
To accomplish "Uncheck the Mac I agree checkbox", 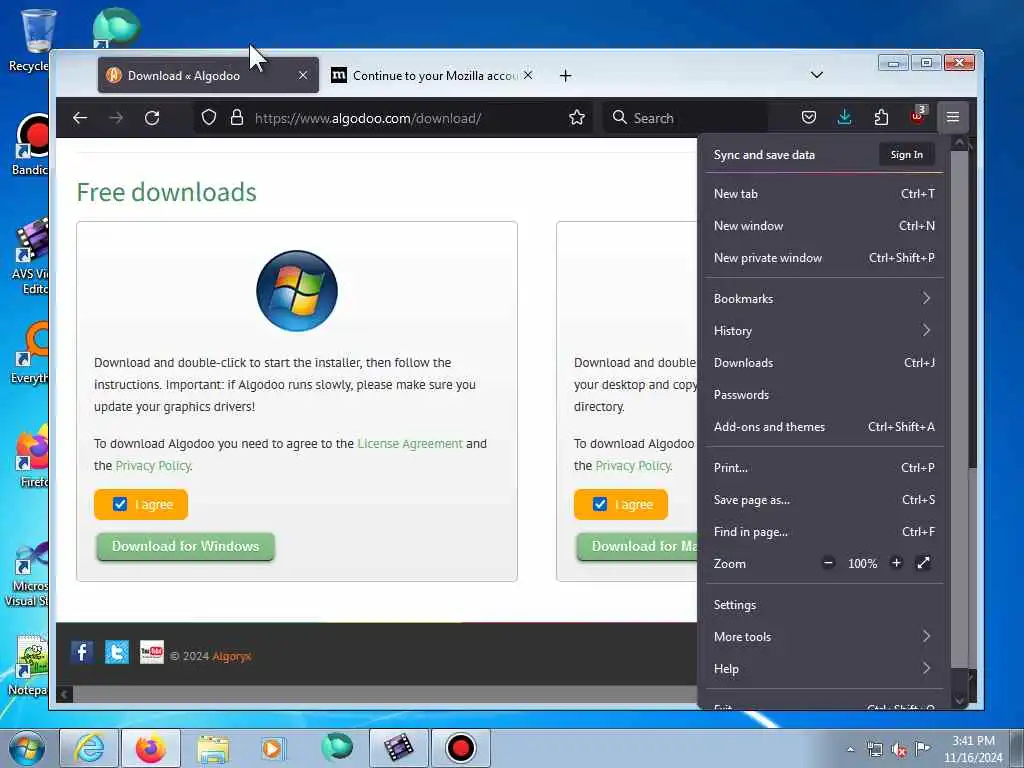I will point(600,504).
